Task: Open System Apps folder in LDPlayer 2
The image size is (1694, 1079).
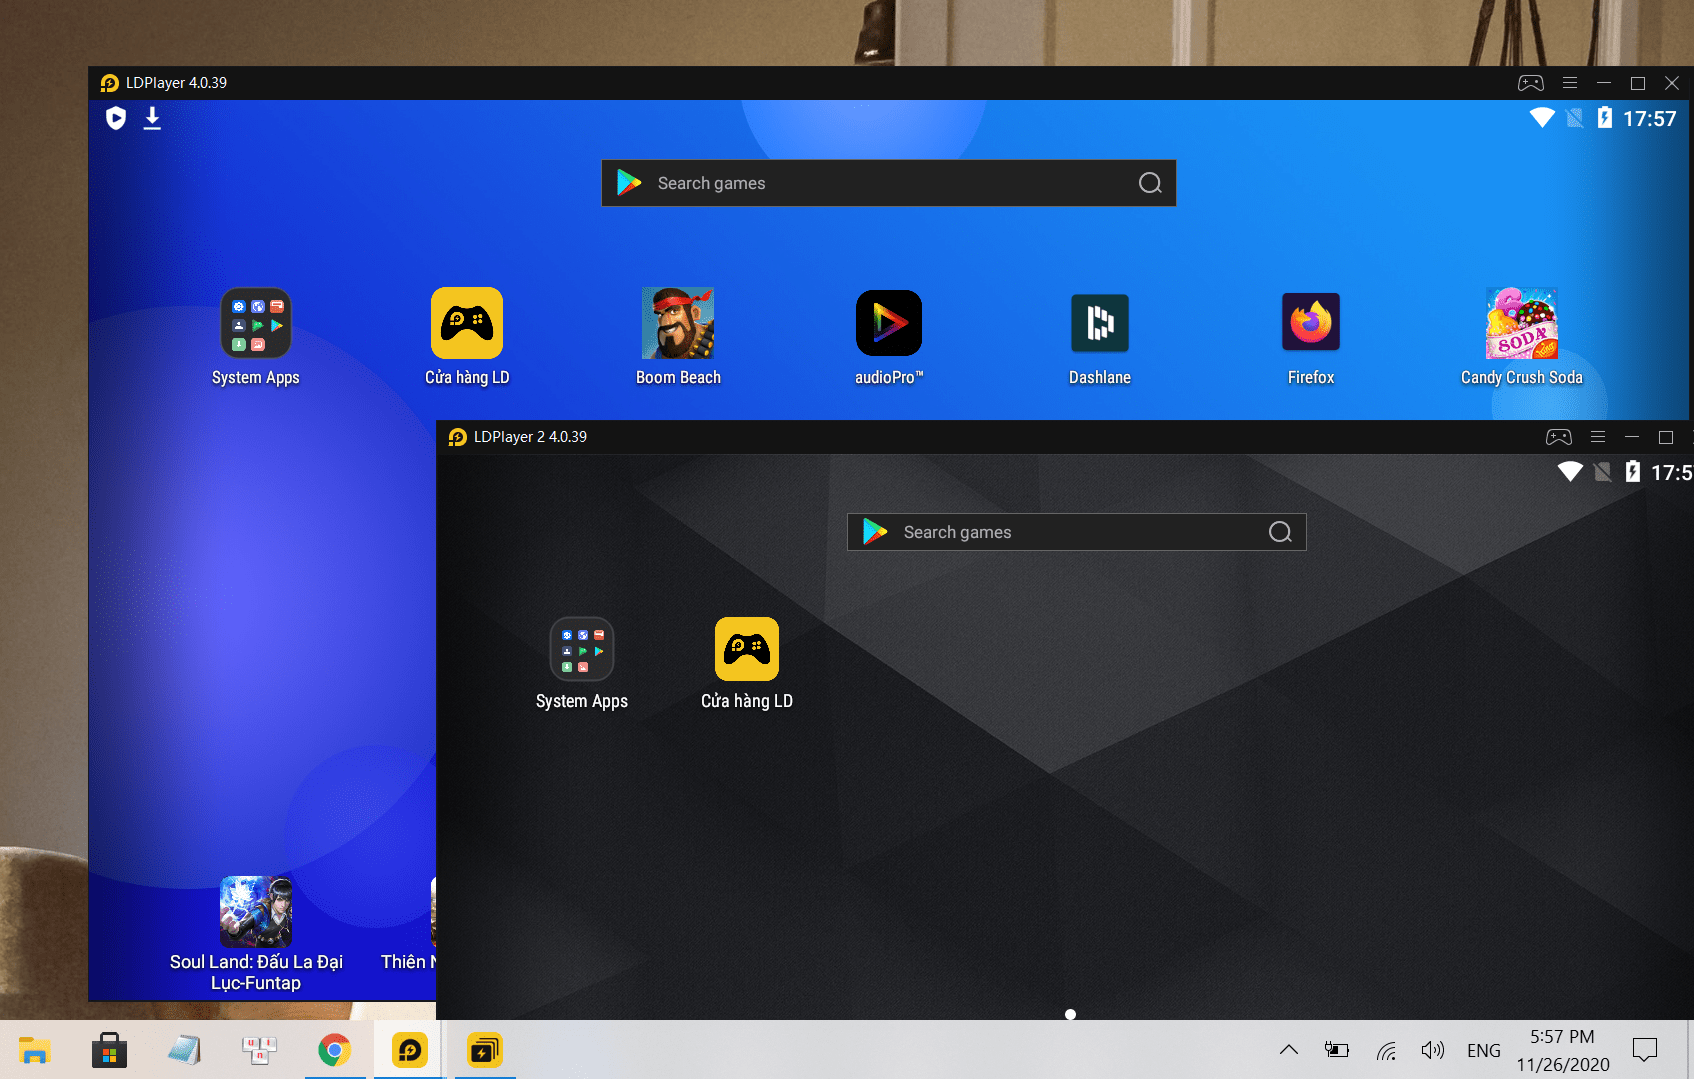Action: point(581,649)
